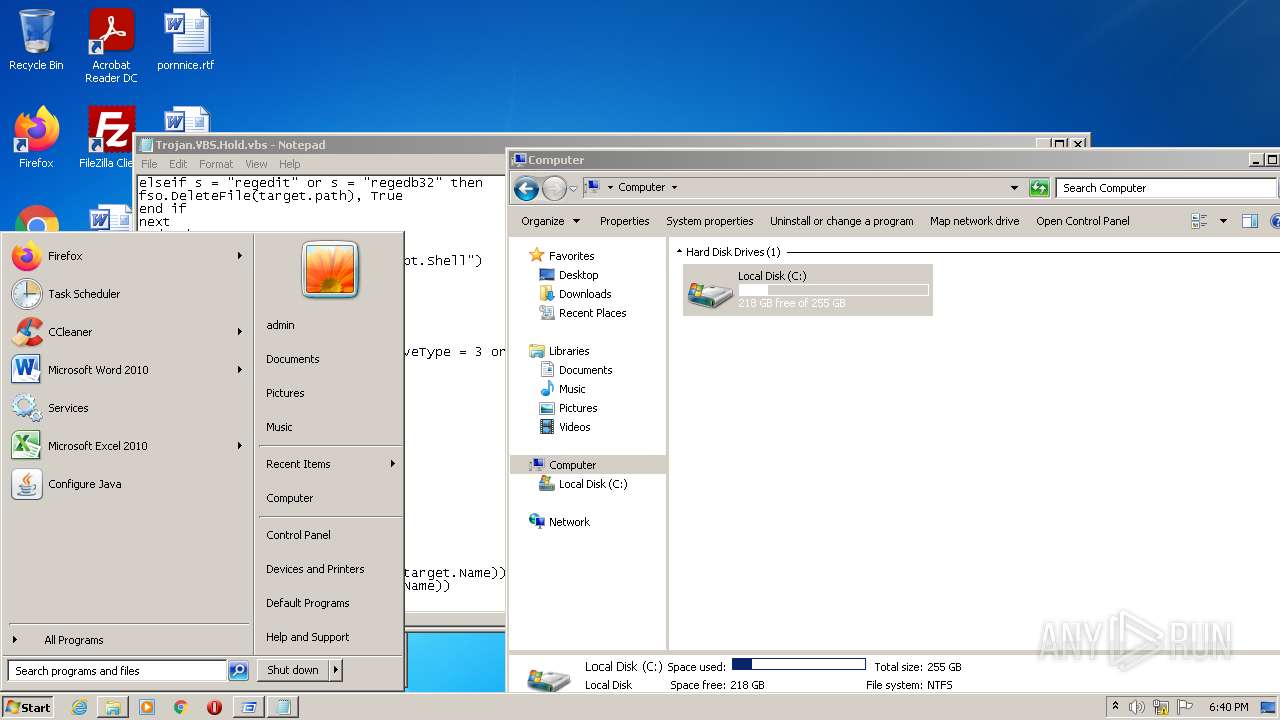Screen dimensions: 1280x720
Task: Focus Search Computer field
Action: pos(1166,188)
